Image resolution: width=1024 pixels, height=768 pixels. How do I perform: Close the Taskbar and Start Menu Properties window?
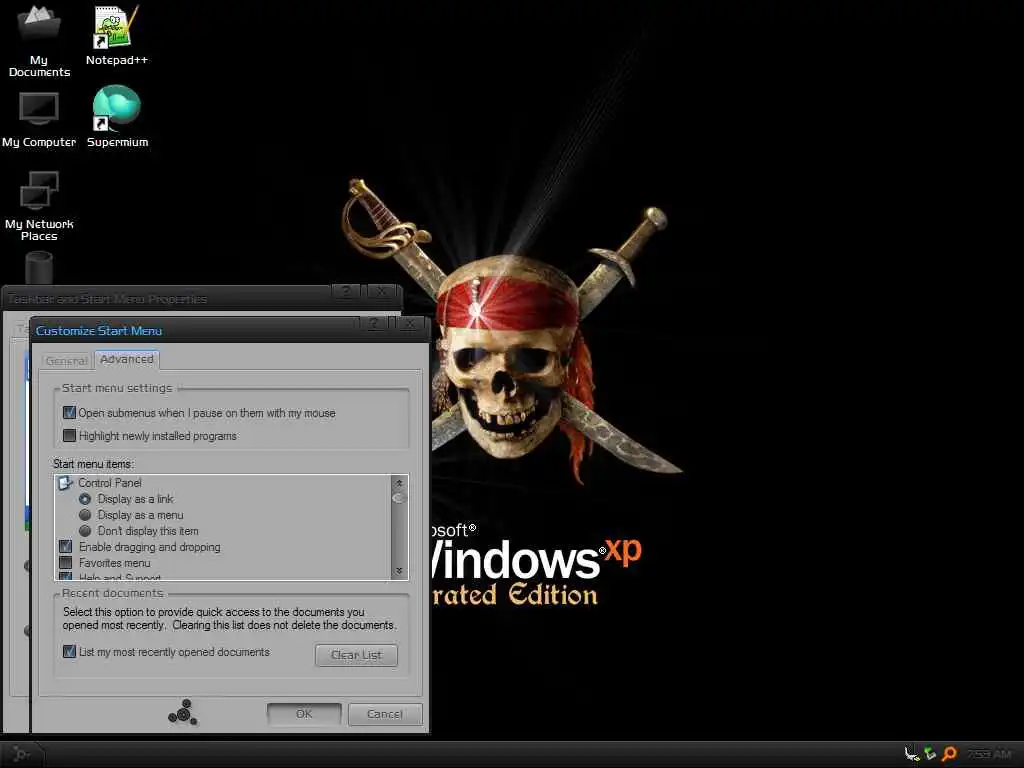382,291
